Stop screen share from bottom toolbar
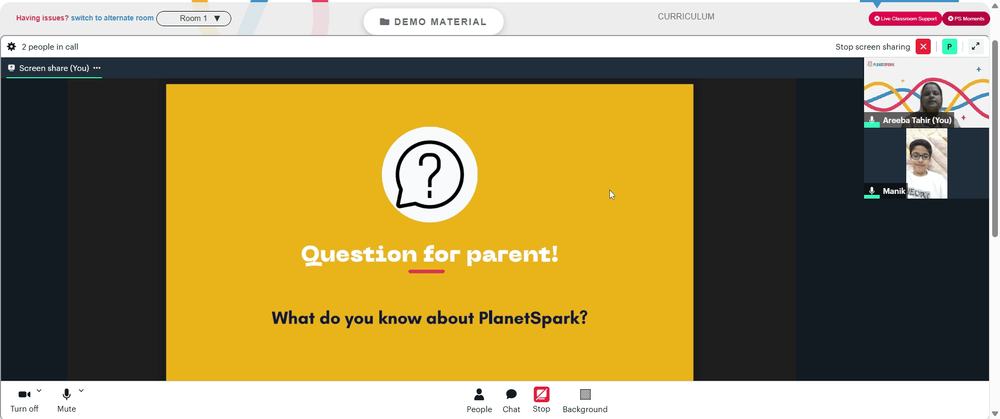1000x419 pixels. (x=541, y=400)
